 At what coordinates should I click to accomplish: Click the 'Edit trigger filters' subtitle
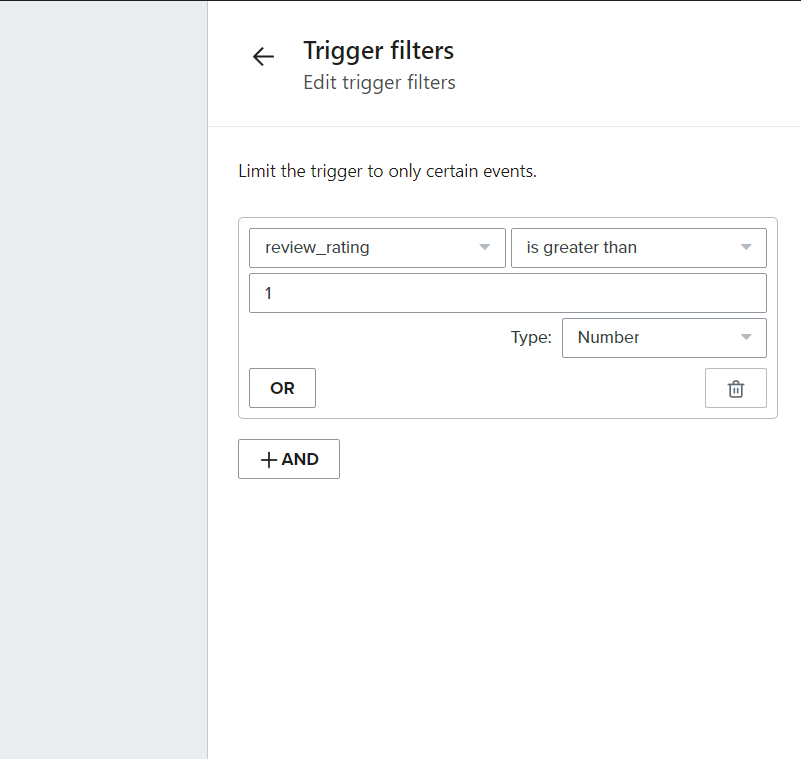[x=379, y=82]
